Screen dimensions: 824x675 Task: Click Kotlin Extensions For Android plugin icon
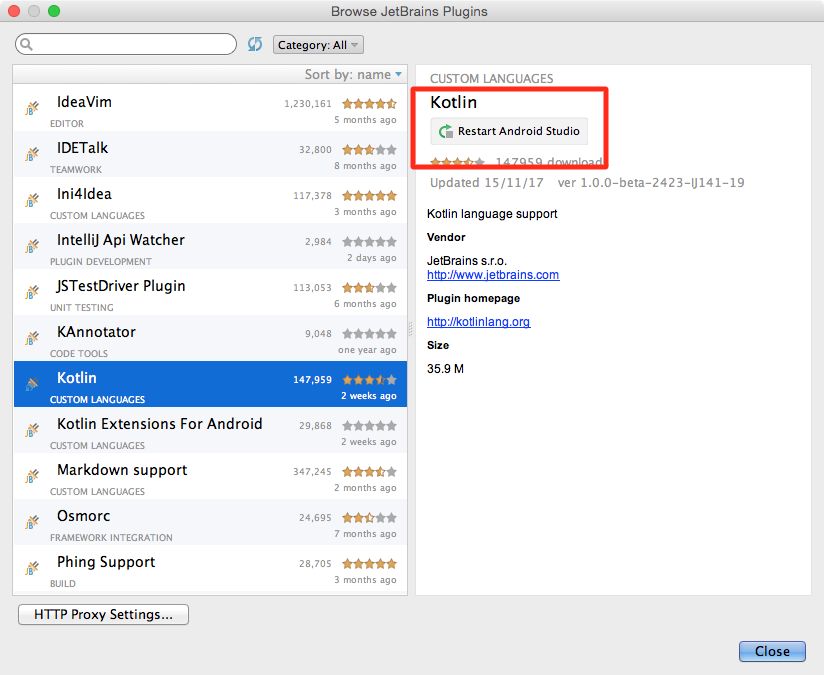coord(32,430)
